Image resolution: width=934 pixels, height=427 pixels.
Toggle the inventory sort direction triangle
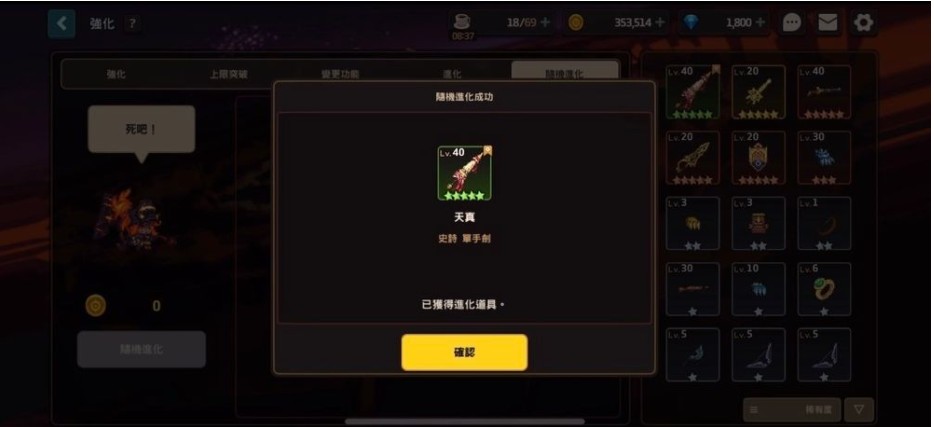pyautogui.click(x=859, y=410)
